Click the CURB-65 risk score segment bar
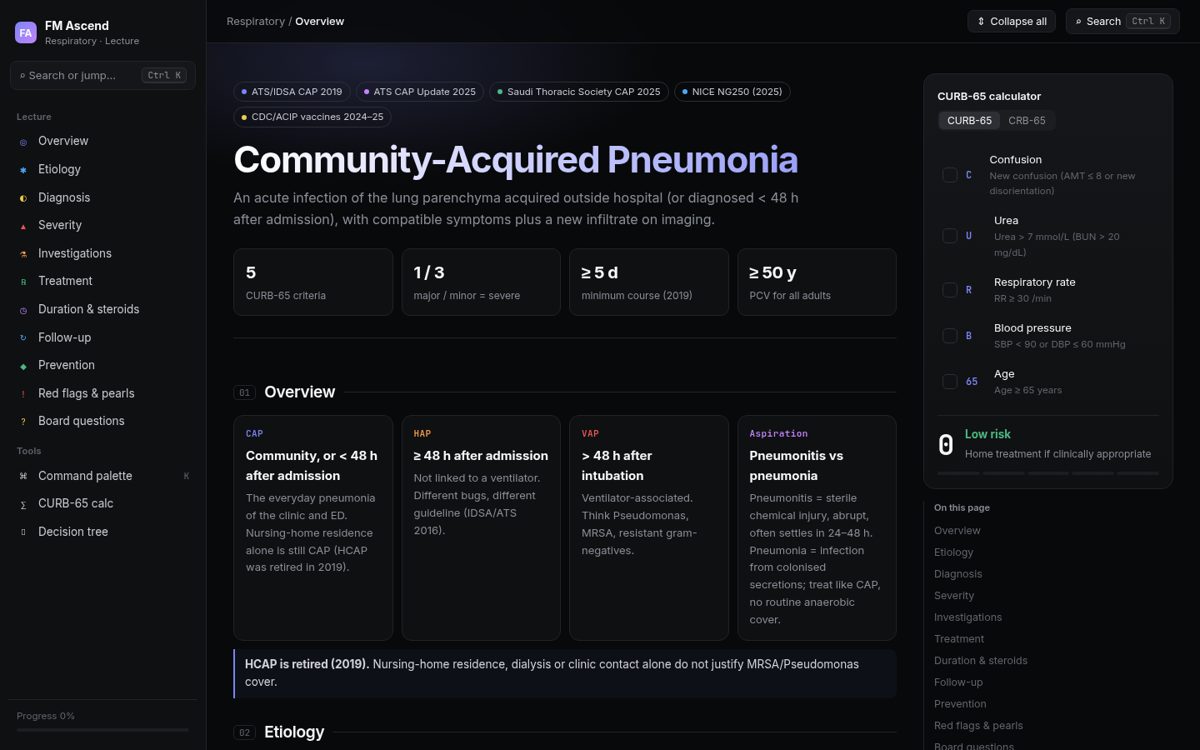Screen dimensions: 1200x750 tap(1048, 473)
